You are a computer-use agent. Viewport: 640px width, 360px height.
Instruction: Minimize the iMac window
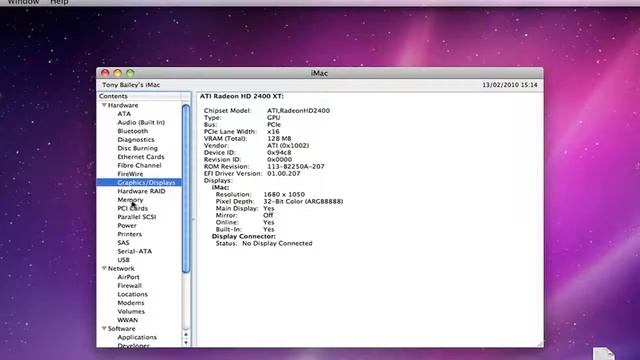point(118,73)
